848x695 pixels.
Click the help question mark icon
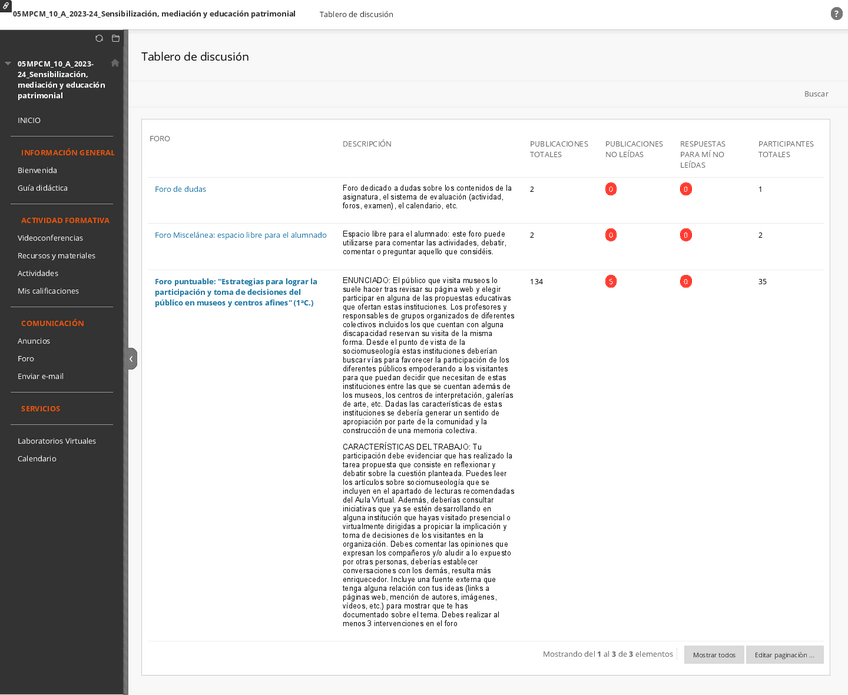point(836,13)
